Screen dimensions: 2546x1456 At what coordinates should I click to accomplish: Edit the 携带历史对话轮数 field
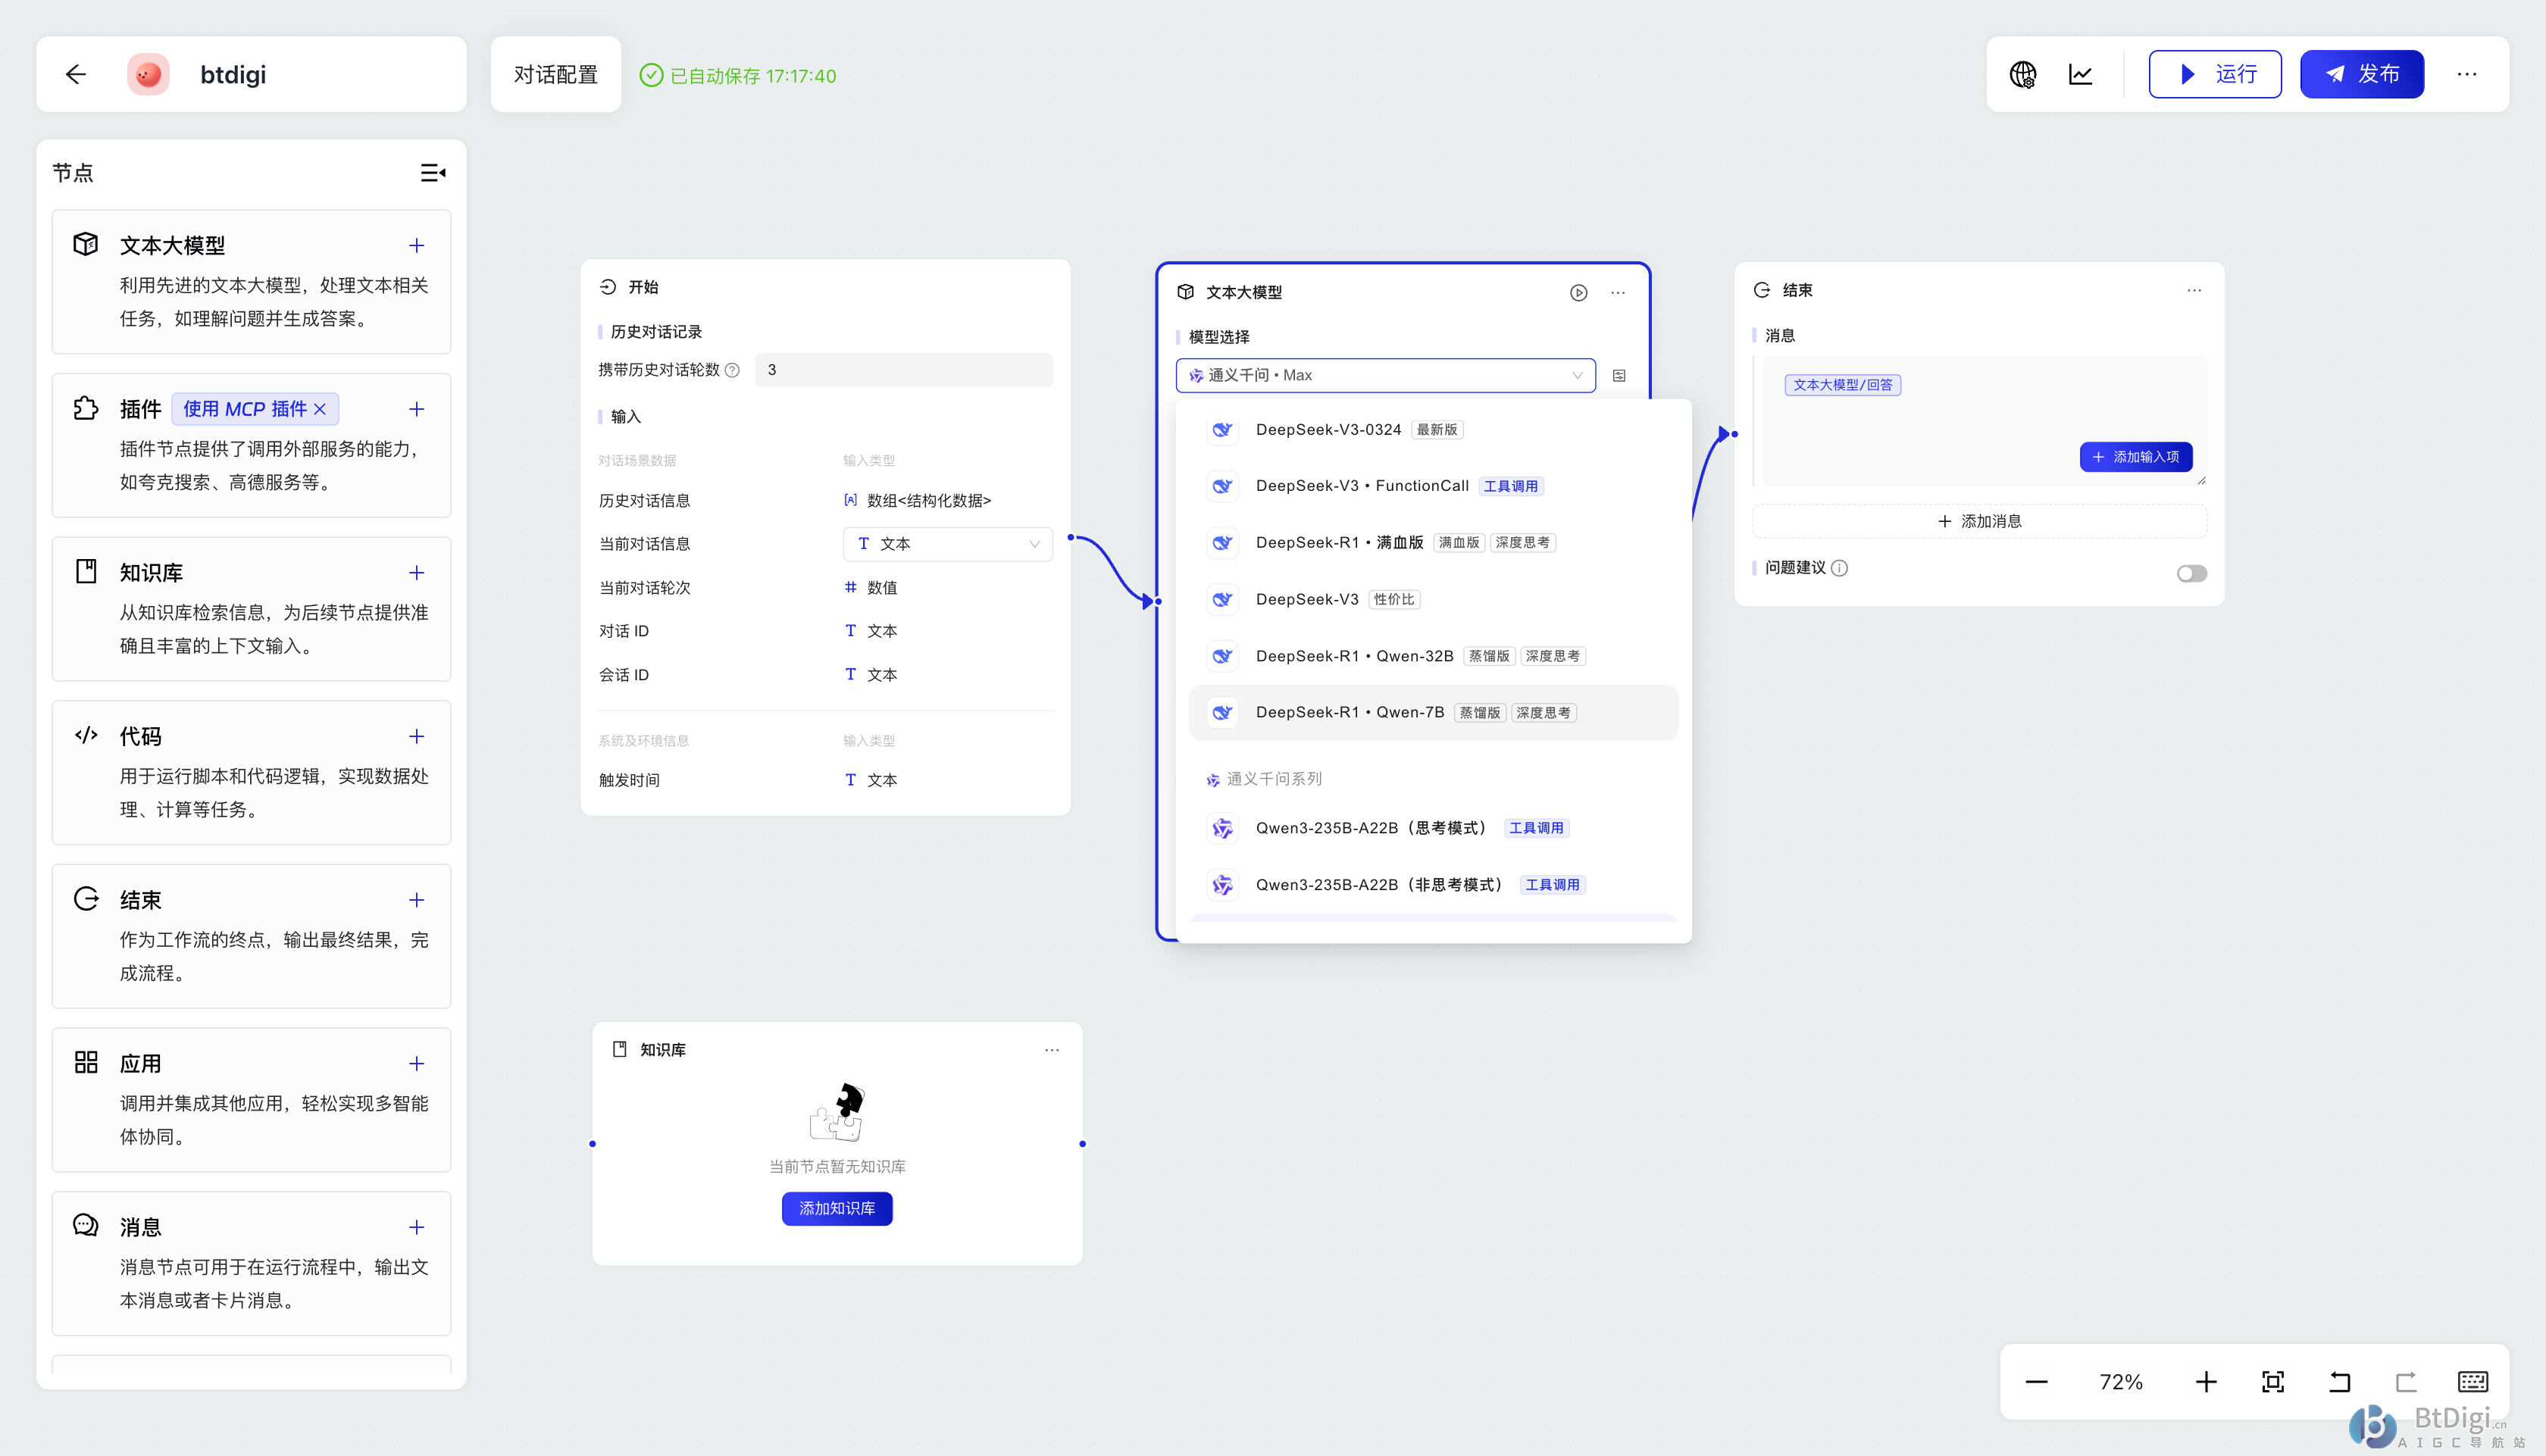[903, 370]
